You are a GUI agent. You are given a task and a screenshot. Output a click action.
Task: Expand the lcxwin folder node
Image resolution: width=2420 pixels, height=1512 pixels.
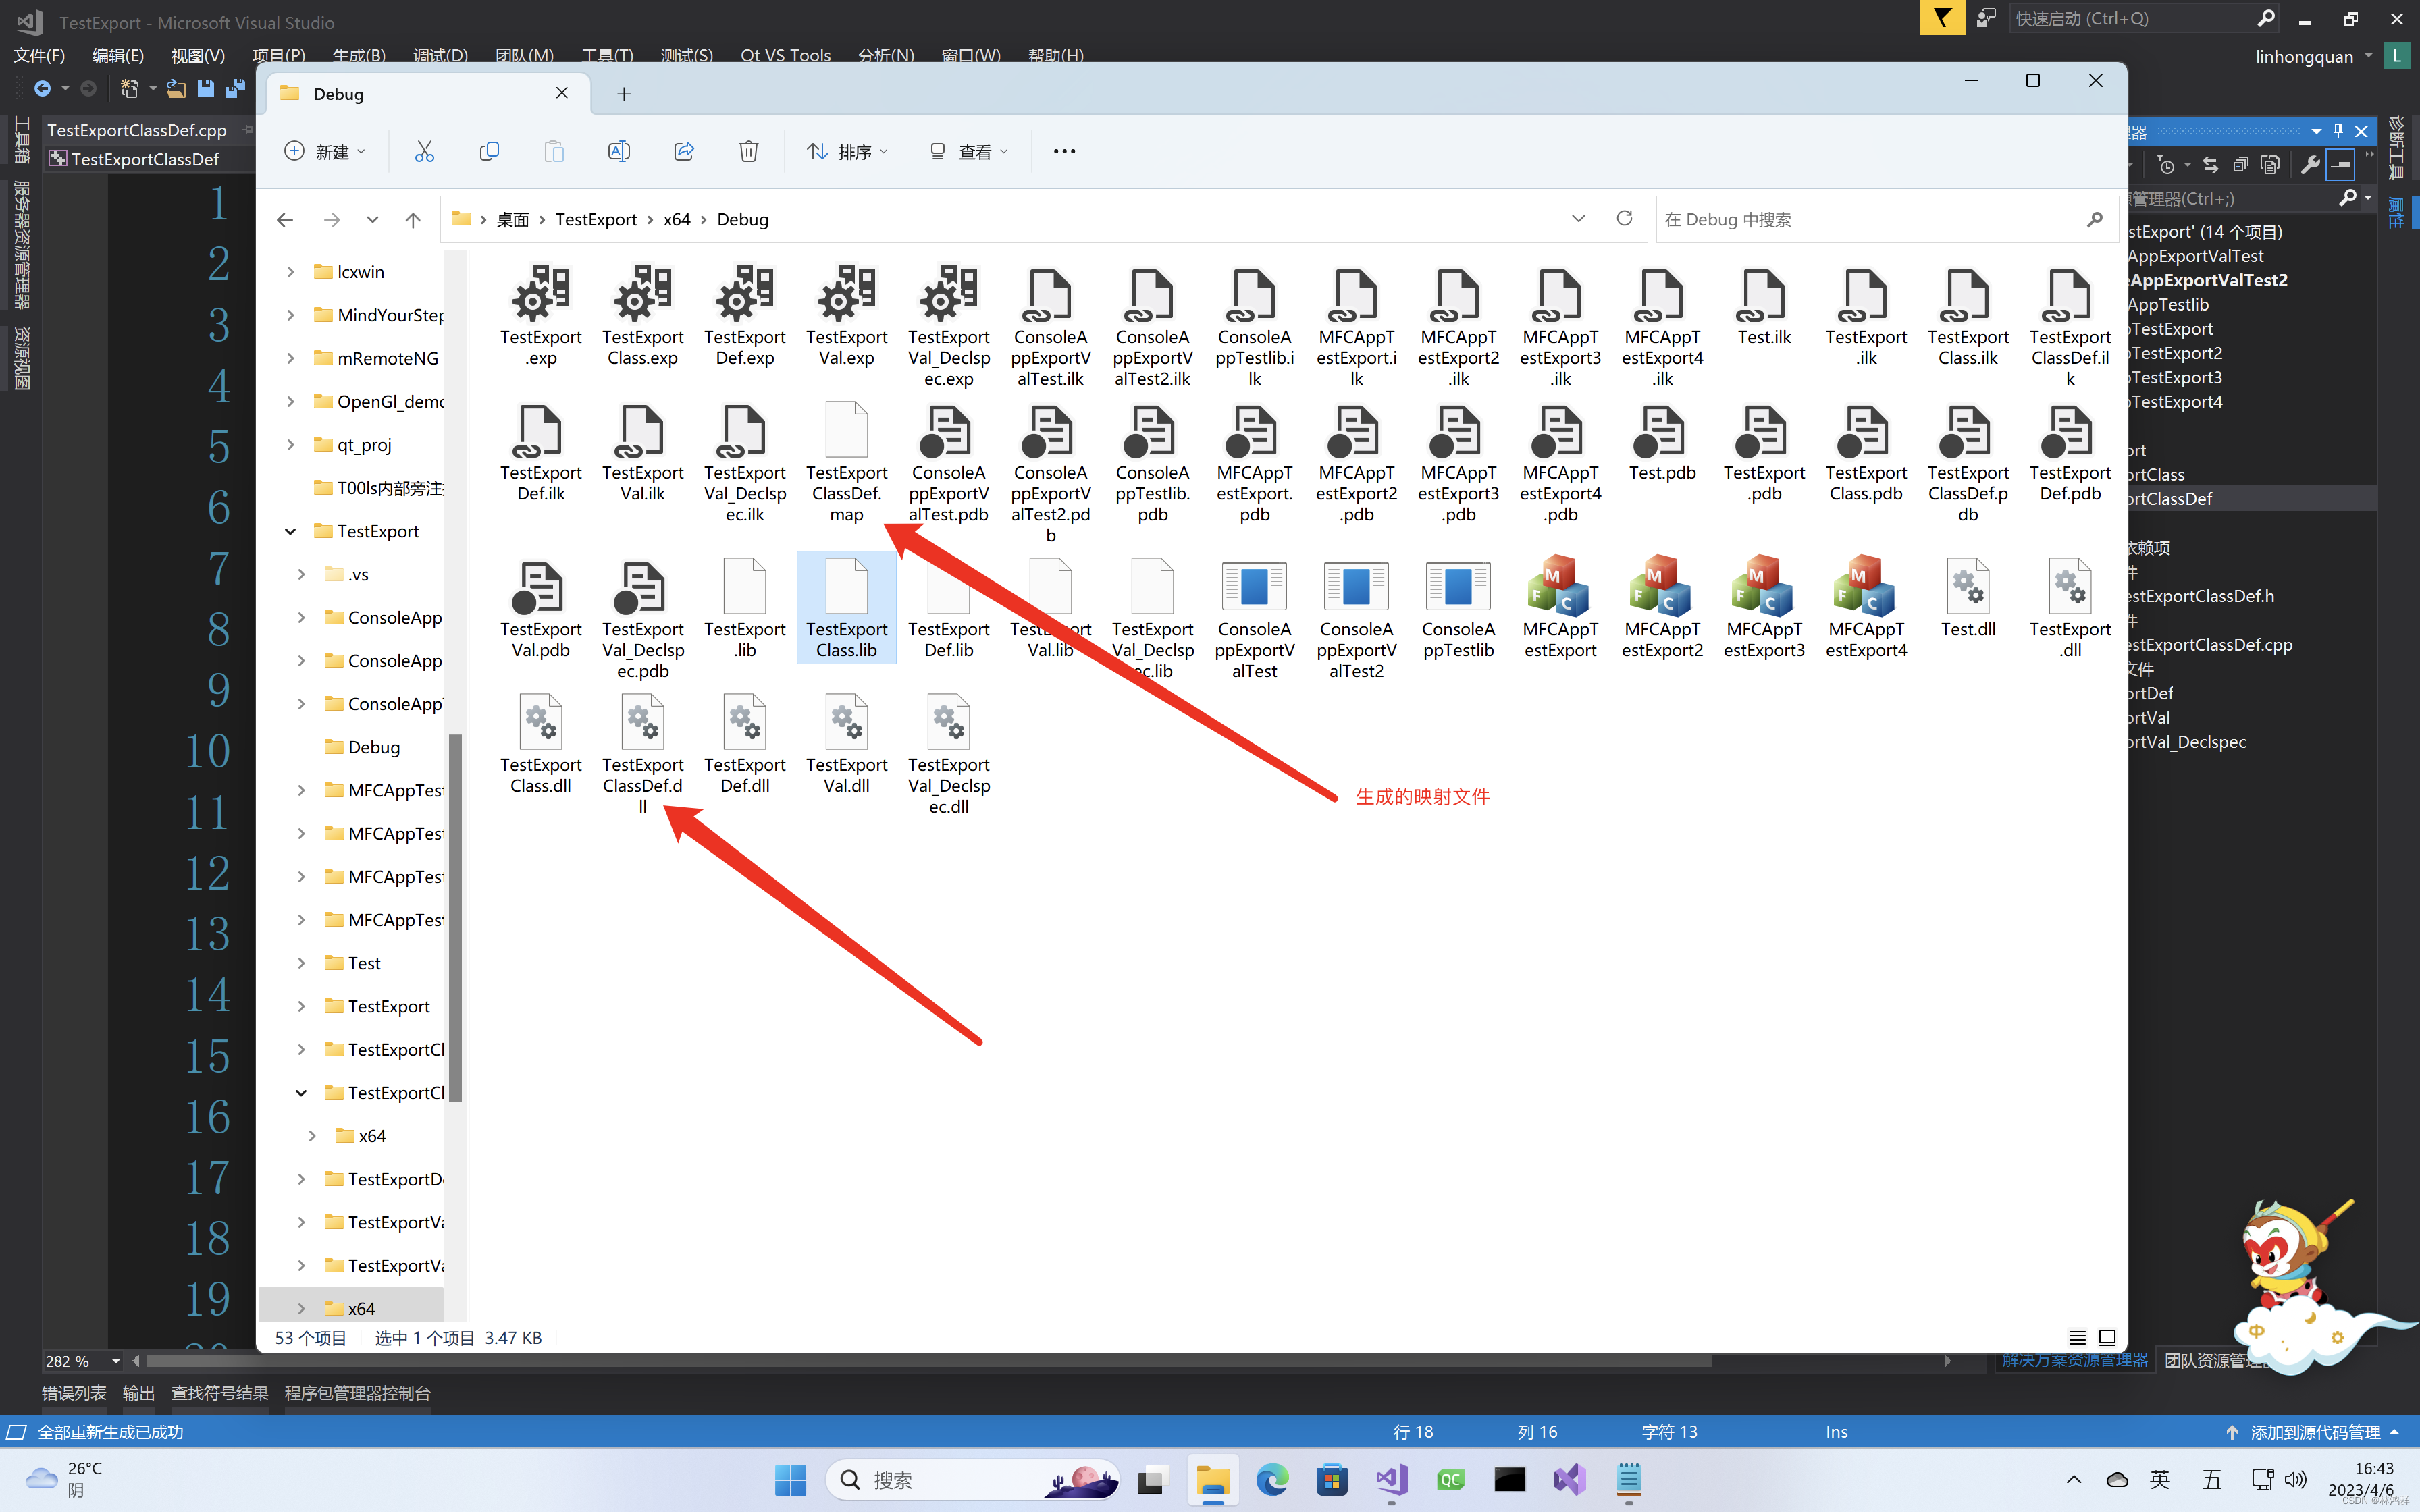290,272
